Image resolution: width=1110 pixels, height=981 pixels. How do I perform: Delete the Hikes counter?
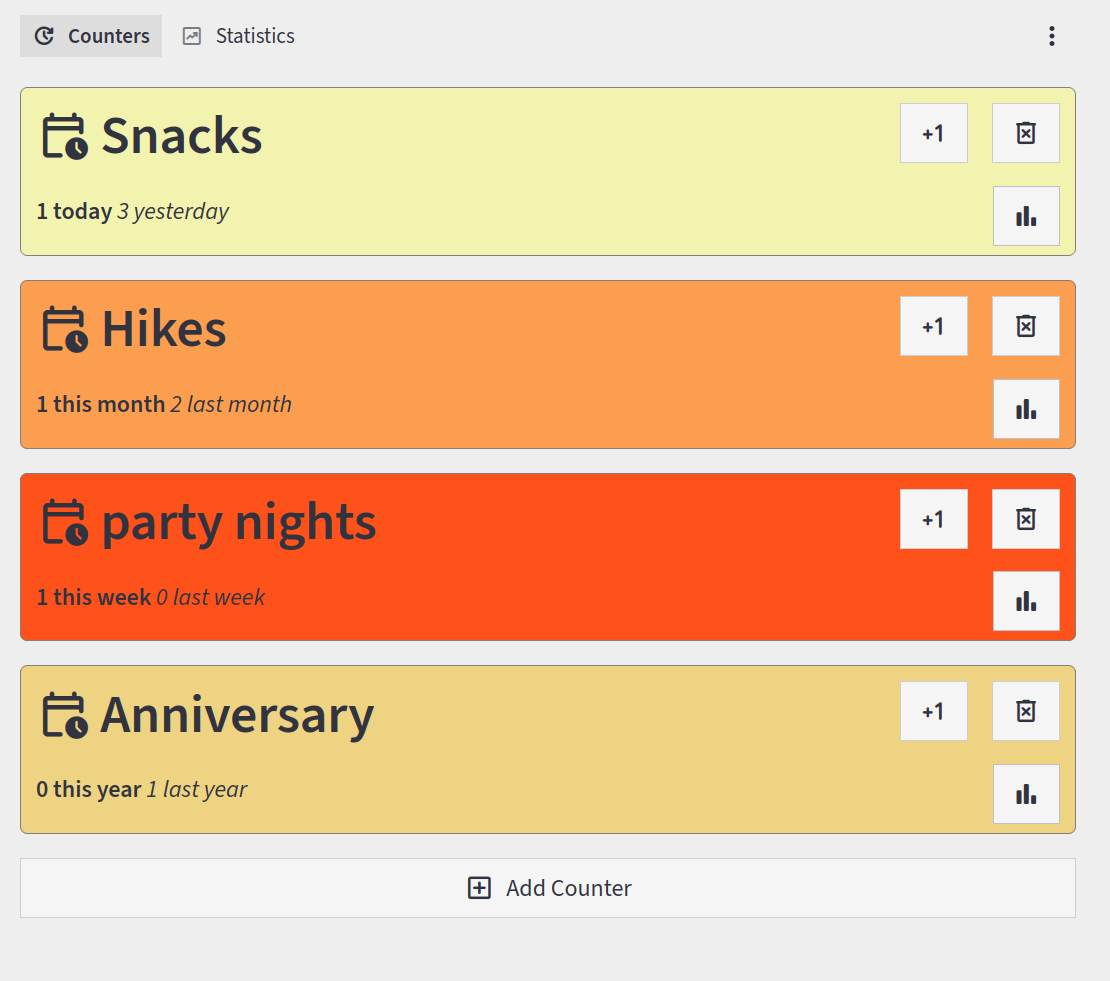1025,326
